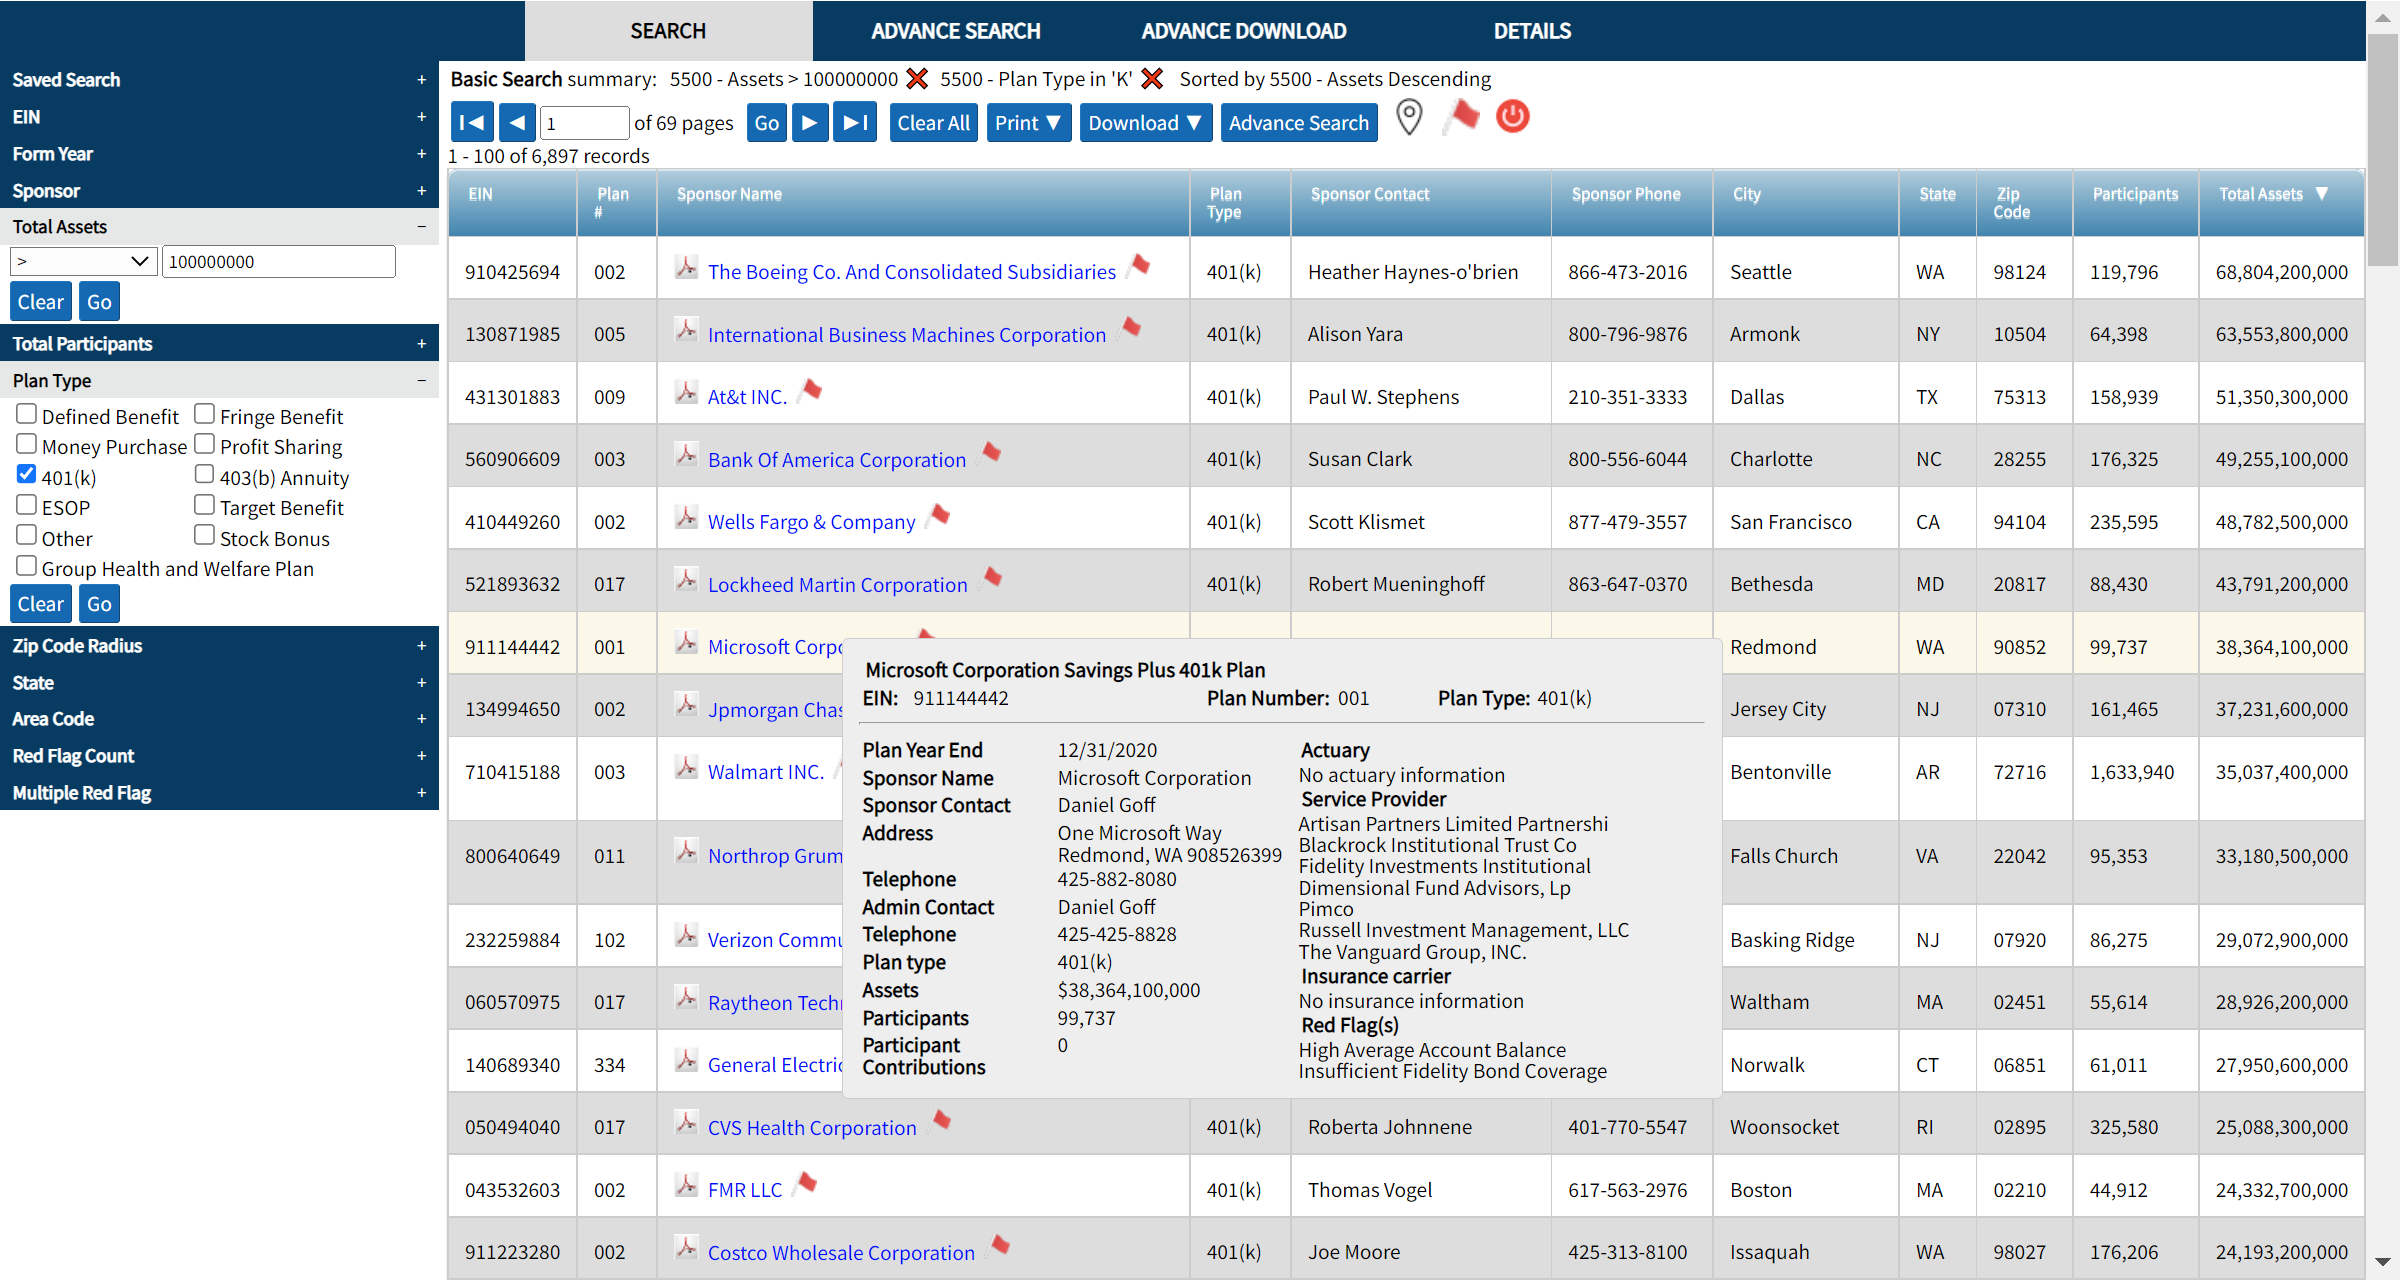
Task: Open PDF icon for Walmart INC. row
Action: [686, 768]
